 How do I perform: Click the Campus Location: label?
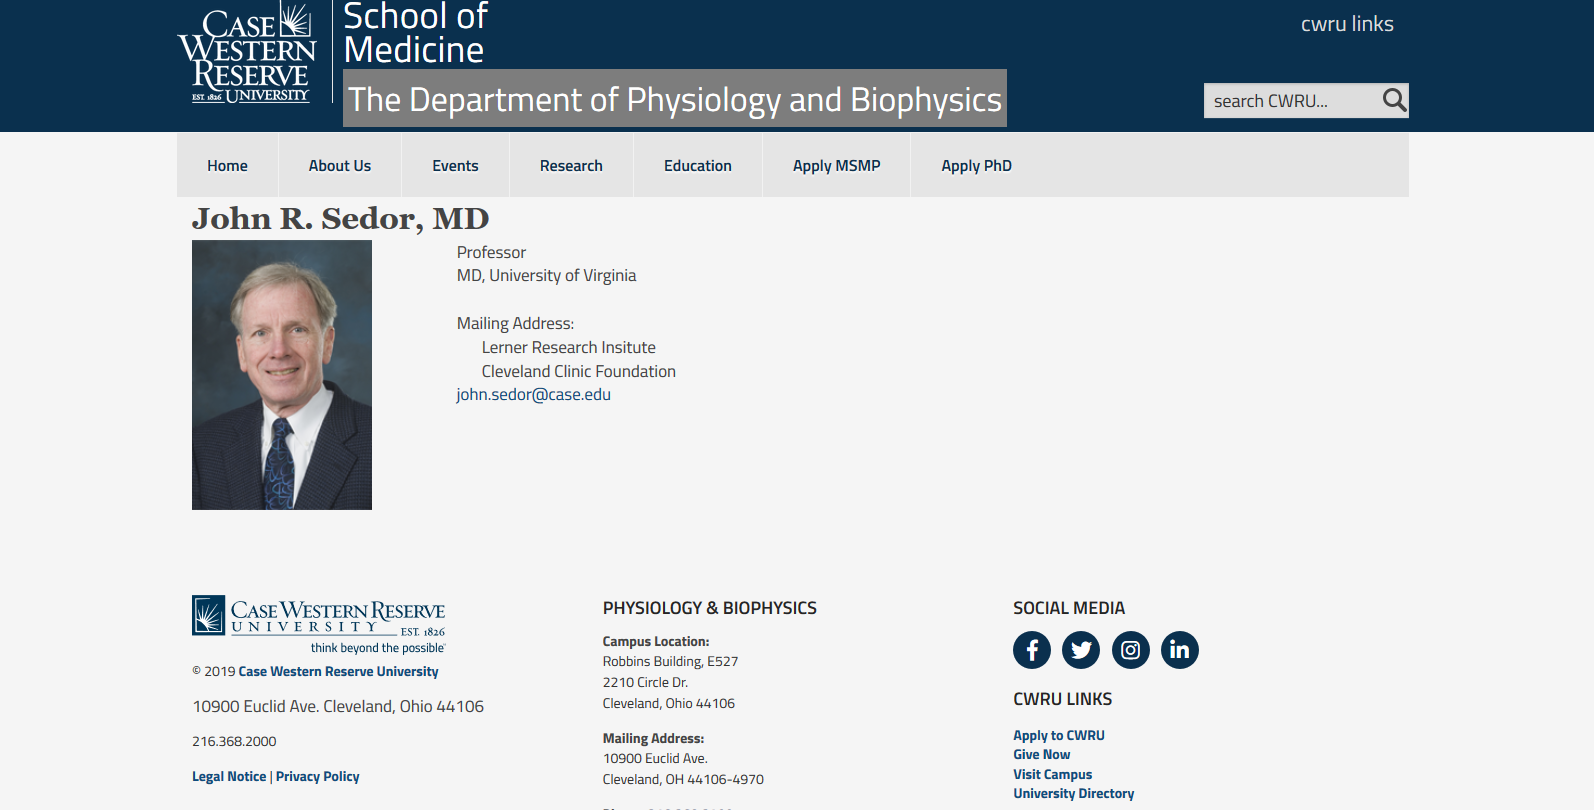point(655,641)
